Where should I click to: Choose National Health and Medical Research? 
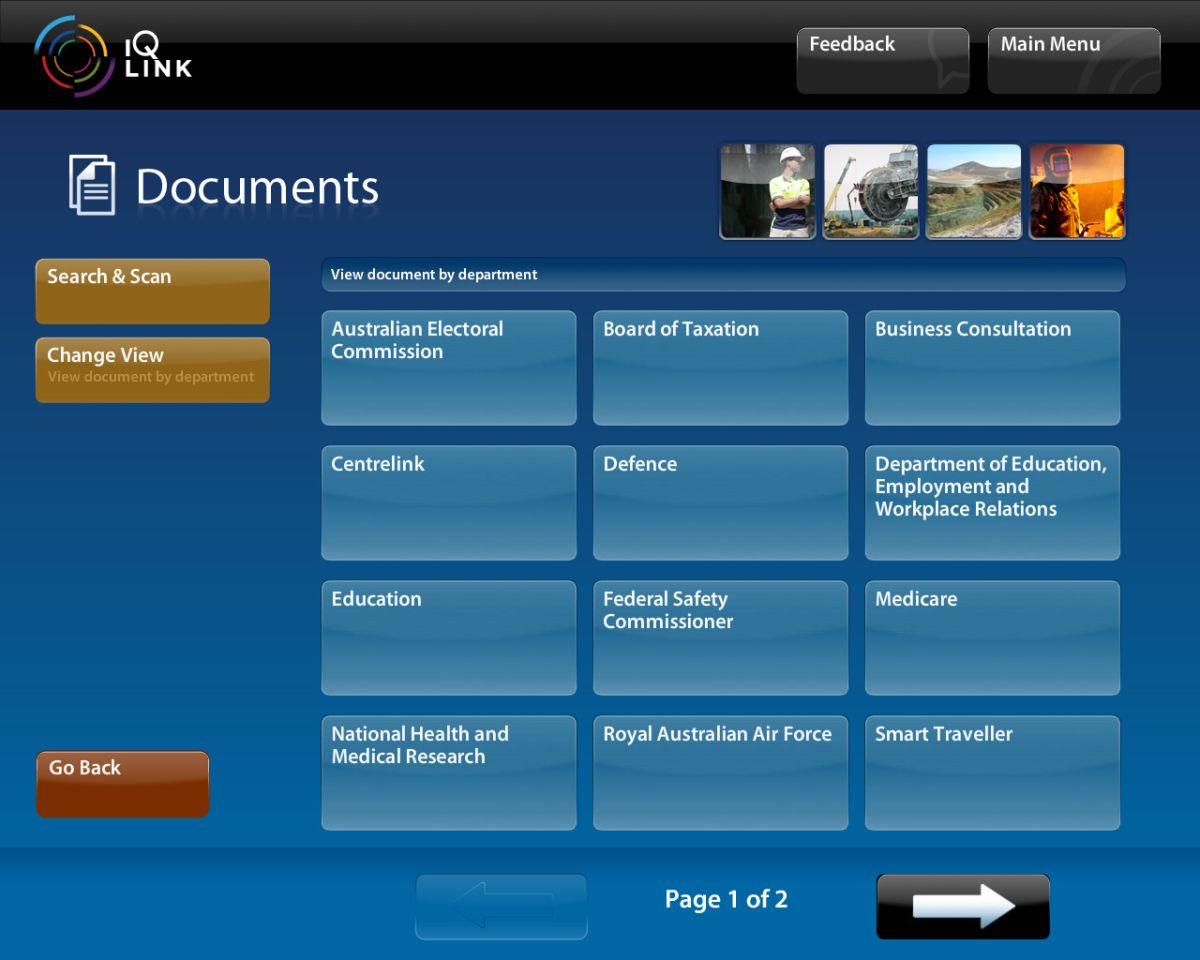(449, 773)
